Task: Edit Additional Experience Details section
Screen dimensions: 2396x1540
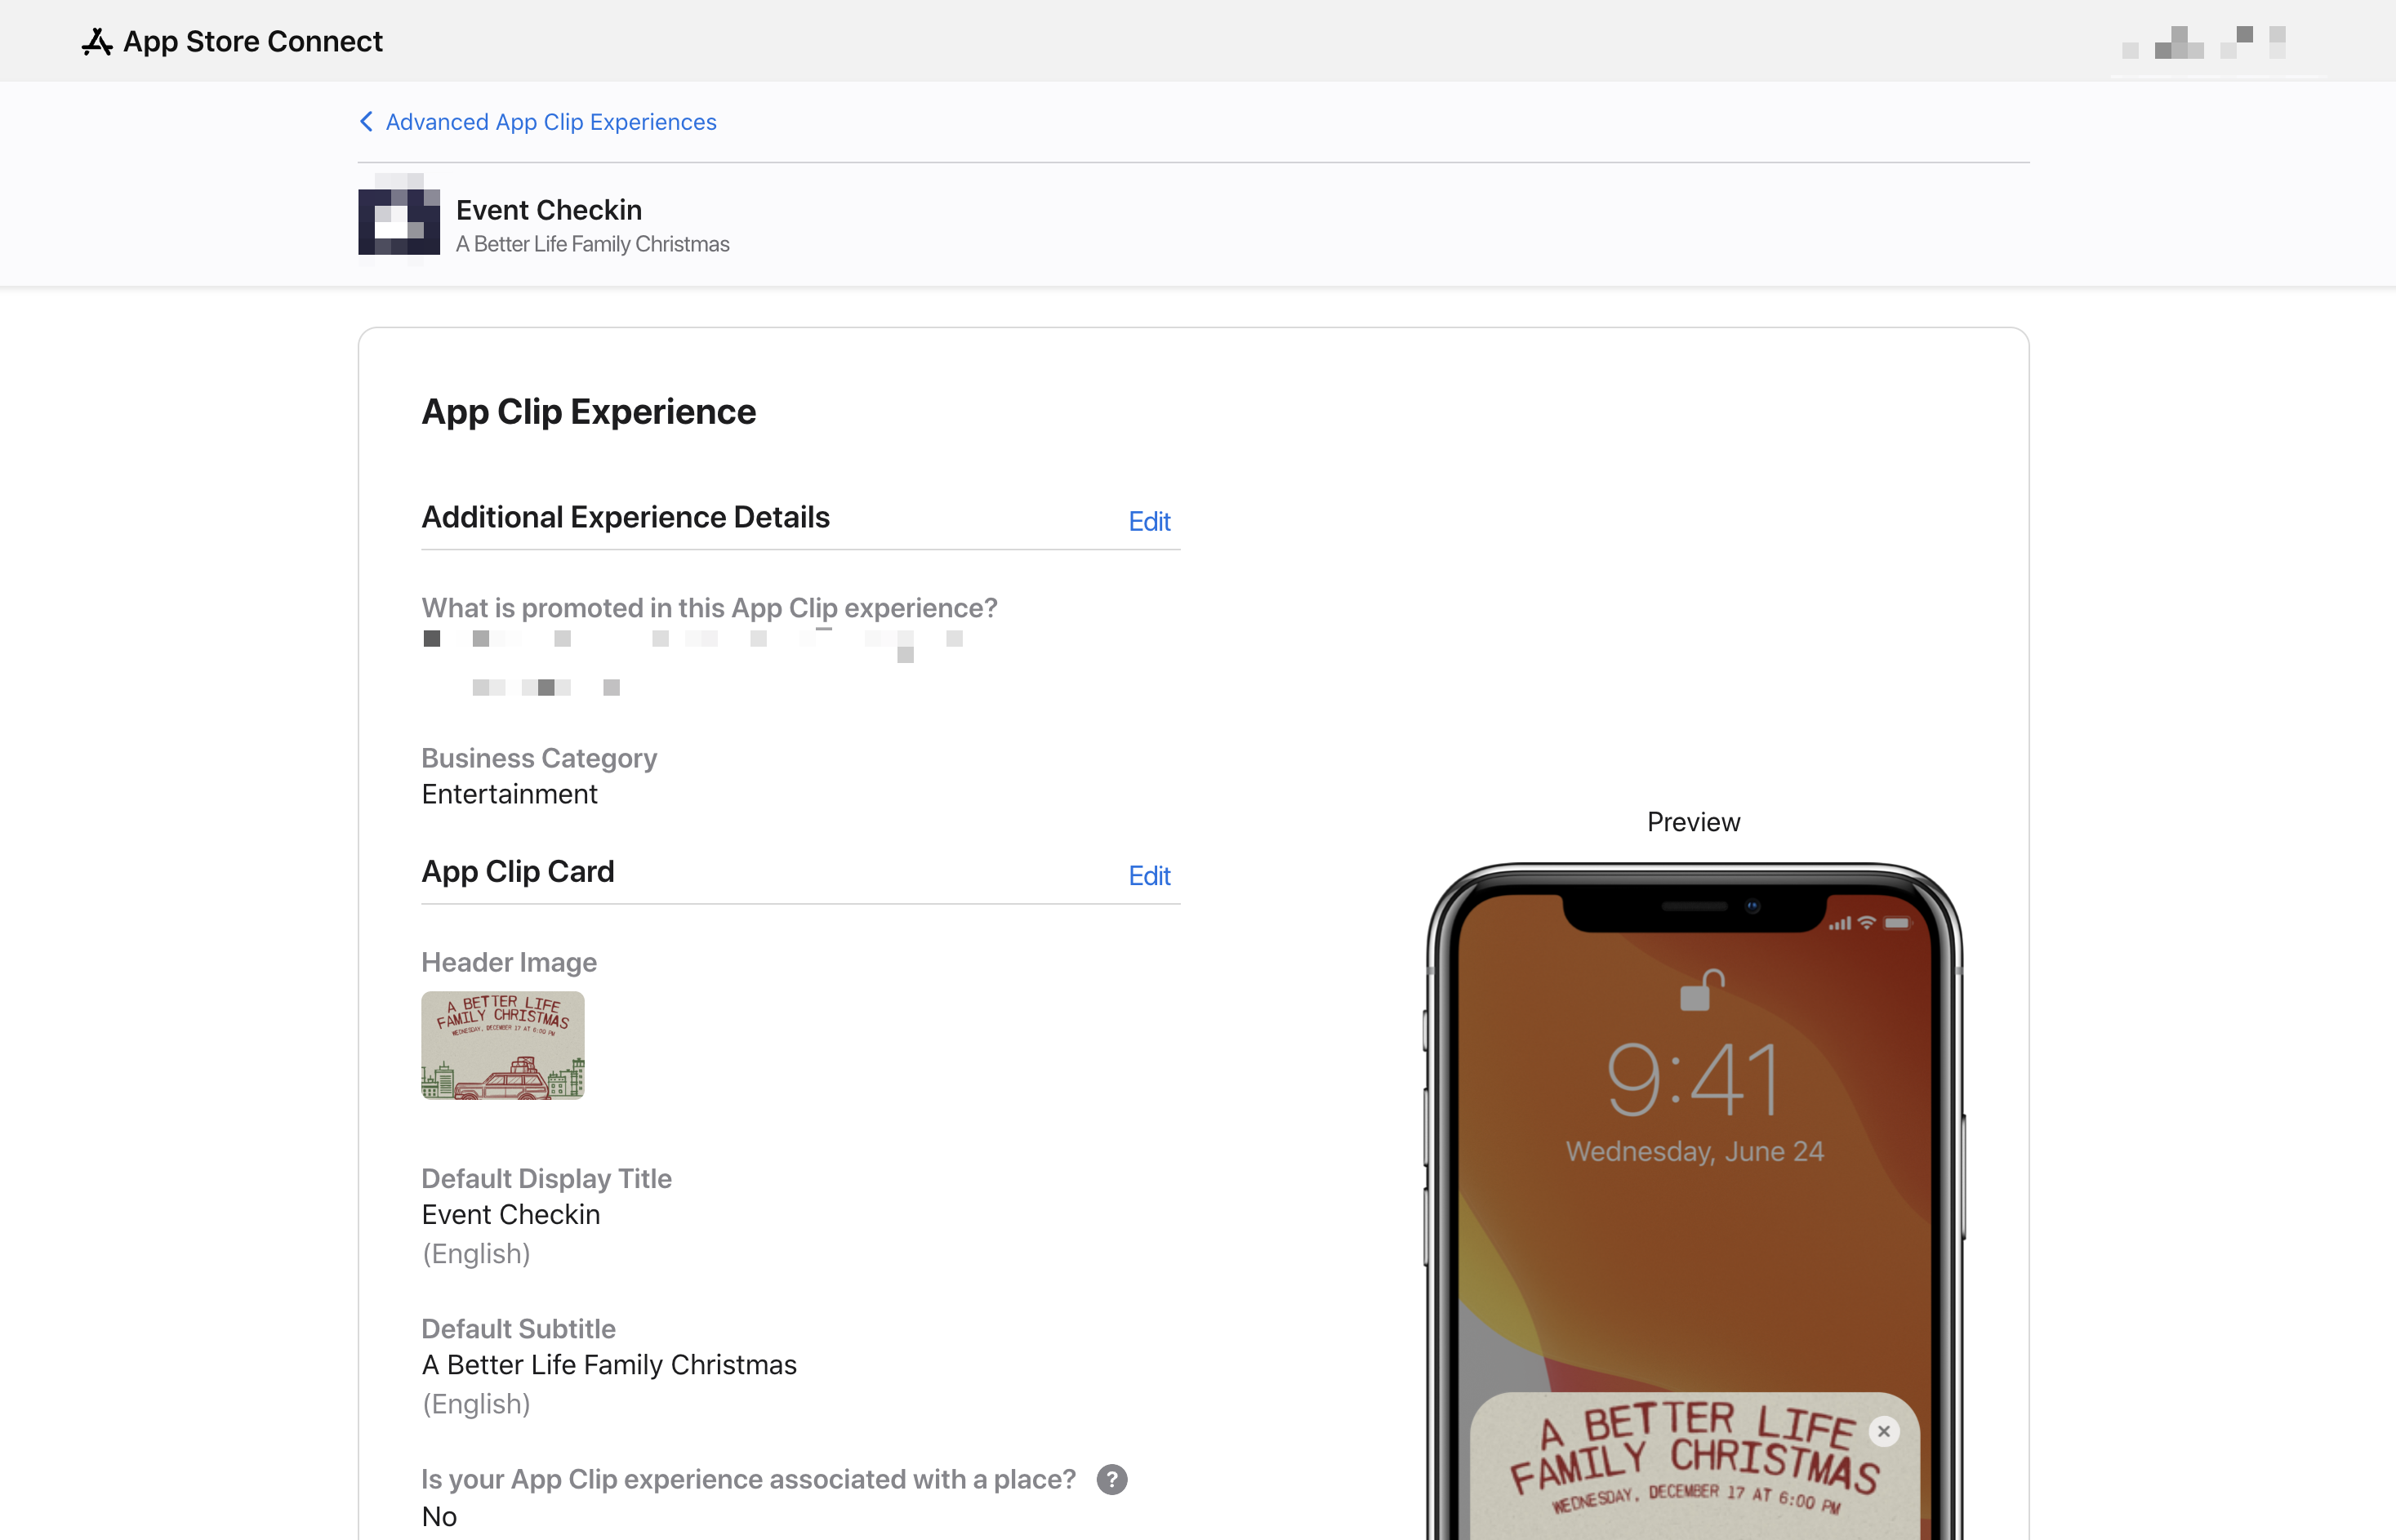Action: (x=1148, y=520)
